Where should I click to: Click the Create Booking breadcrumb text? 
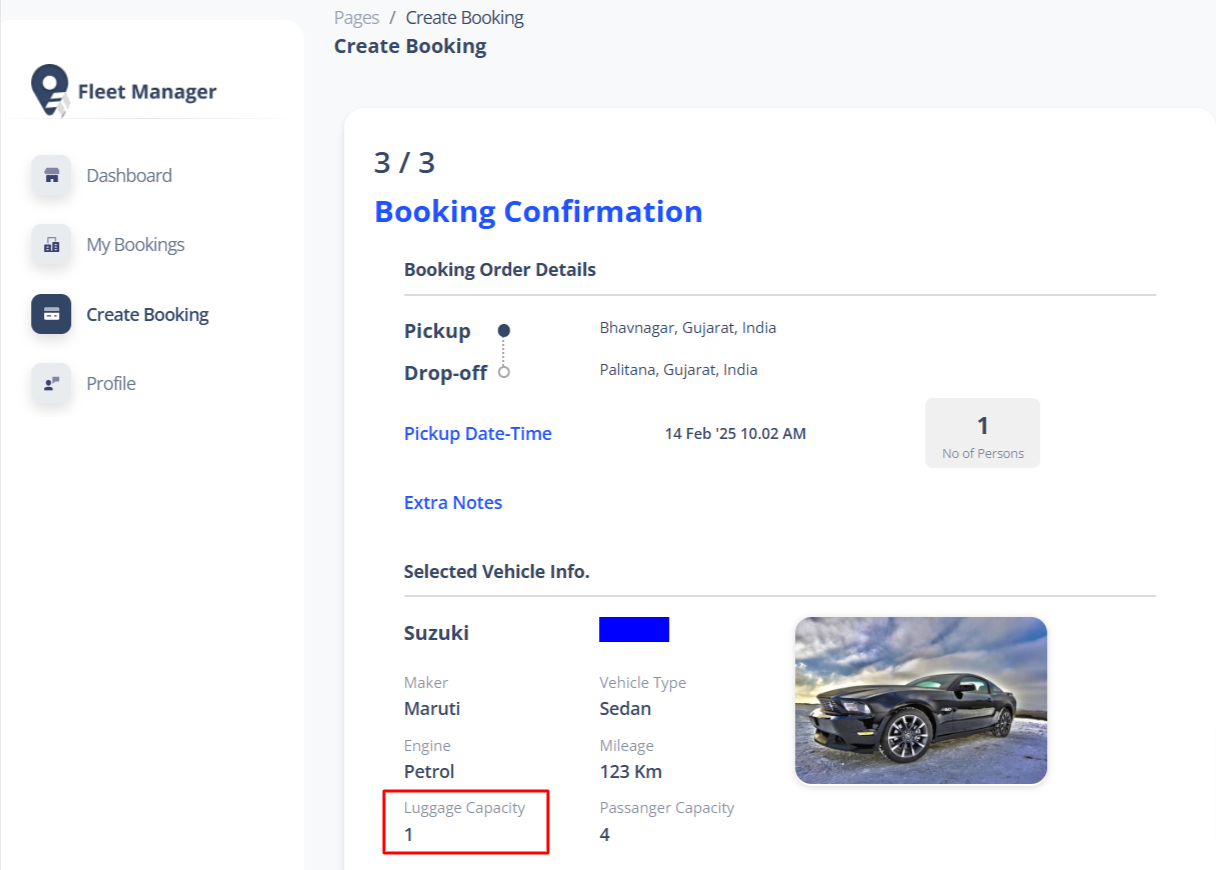[x=464, y=18]
